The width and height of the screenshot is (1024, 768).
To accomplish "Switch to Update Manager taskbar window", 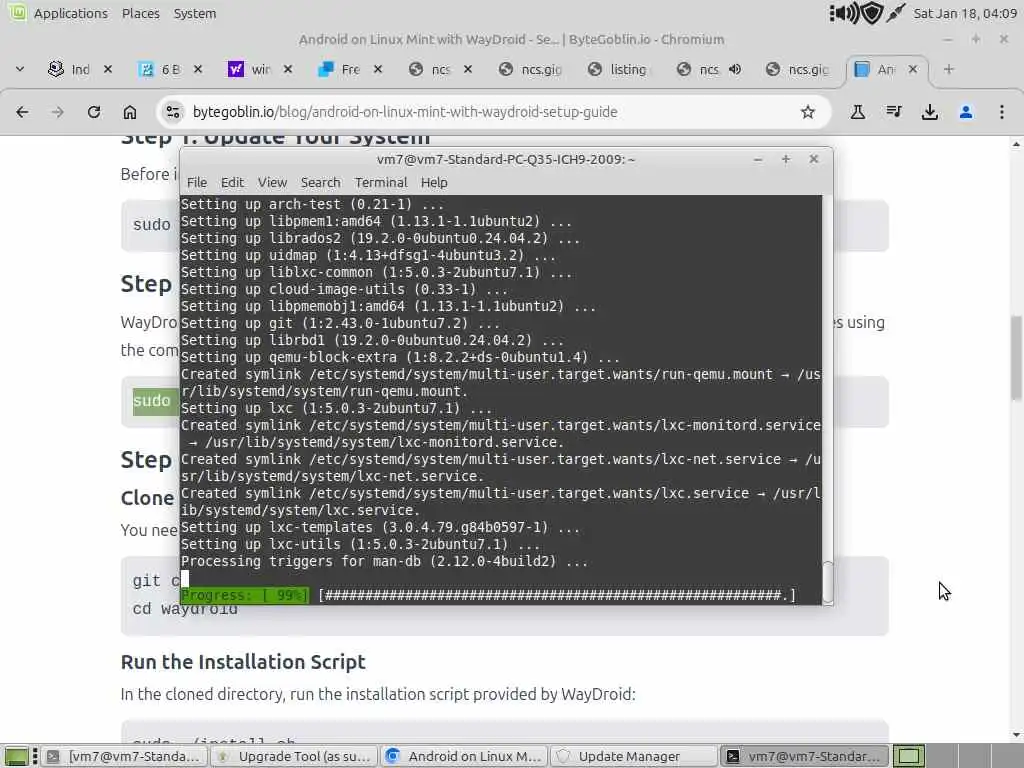I will [635, 756].
